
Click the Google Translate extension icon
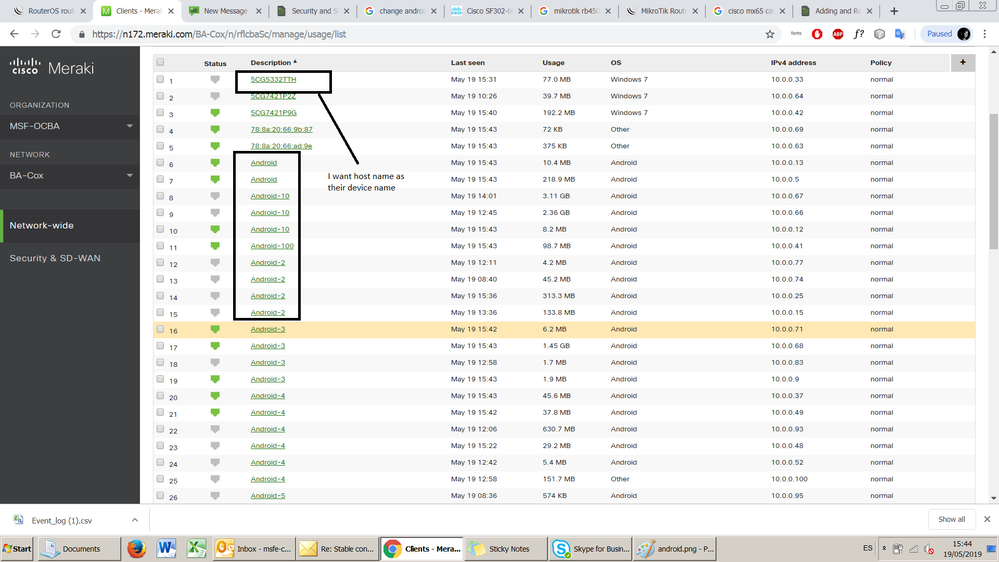click(x=900, y=34)
